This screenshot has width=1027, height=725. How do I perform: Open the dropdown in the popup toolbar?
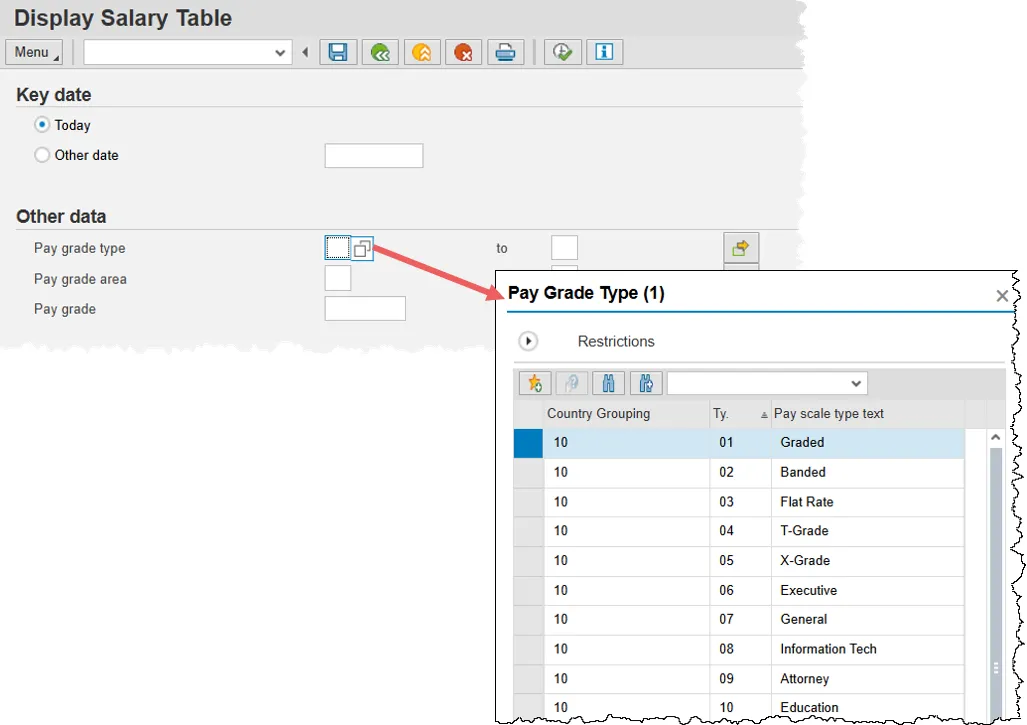pos(856,383)
